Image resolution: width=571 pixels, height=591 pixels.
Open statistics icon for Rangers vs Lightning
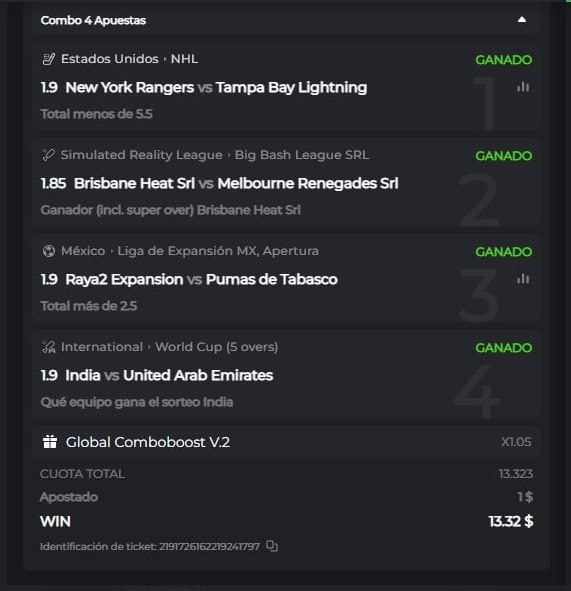pyautogui.click(x=523, y=87)
